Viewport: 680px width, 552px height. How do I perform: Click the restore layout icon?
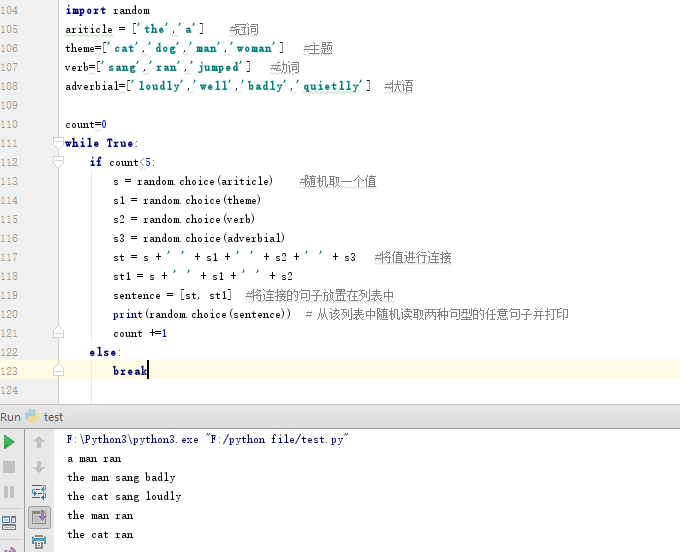[9, 522]
